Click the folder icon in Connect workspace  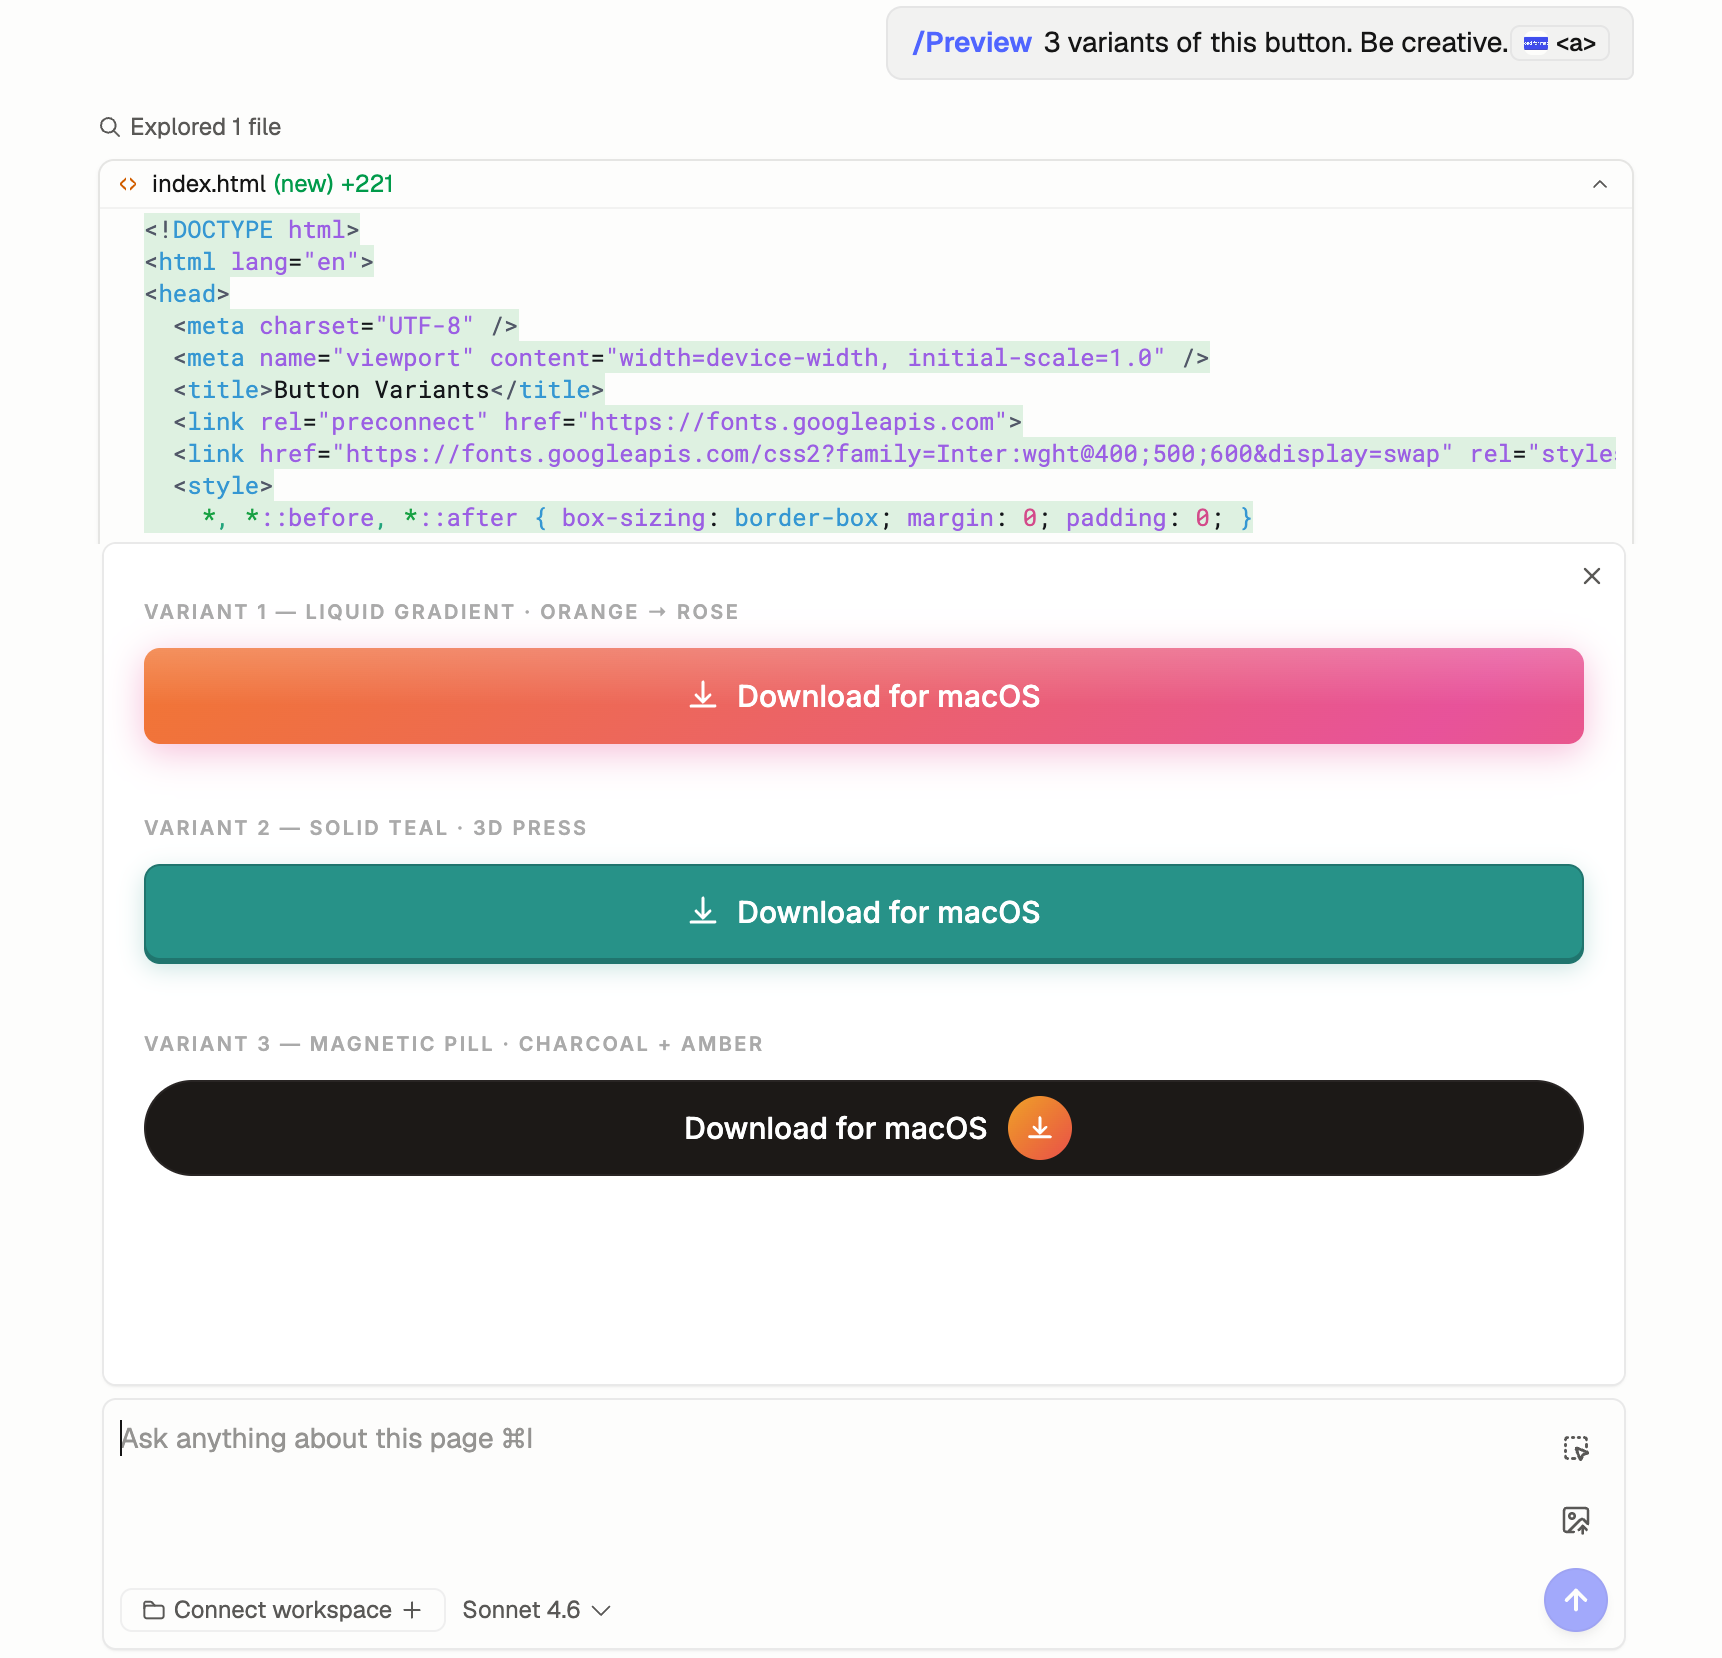154,1610
